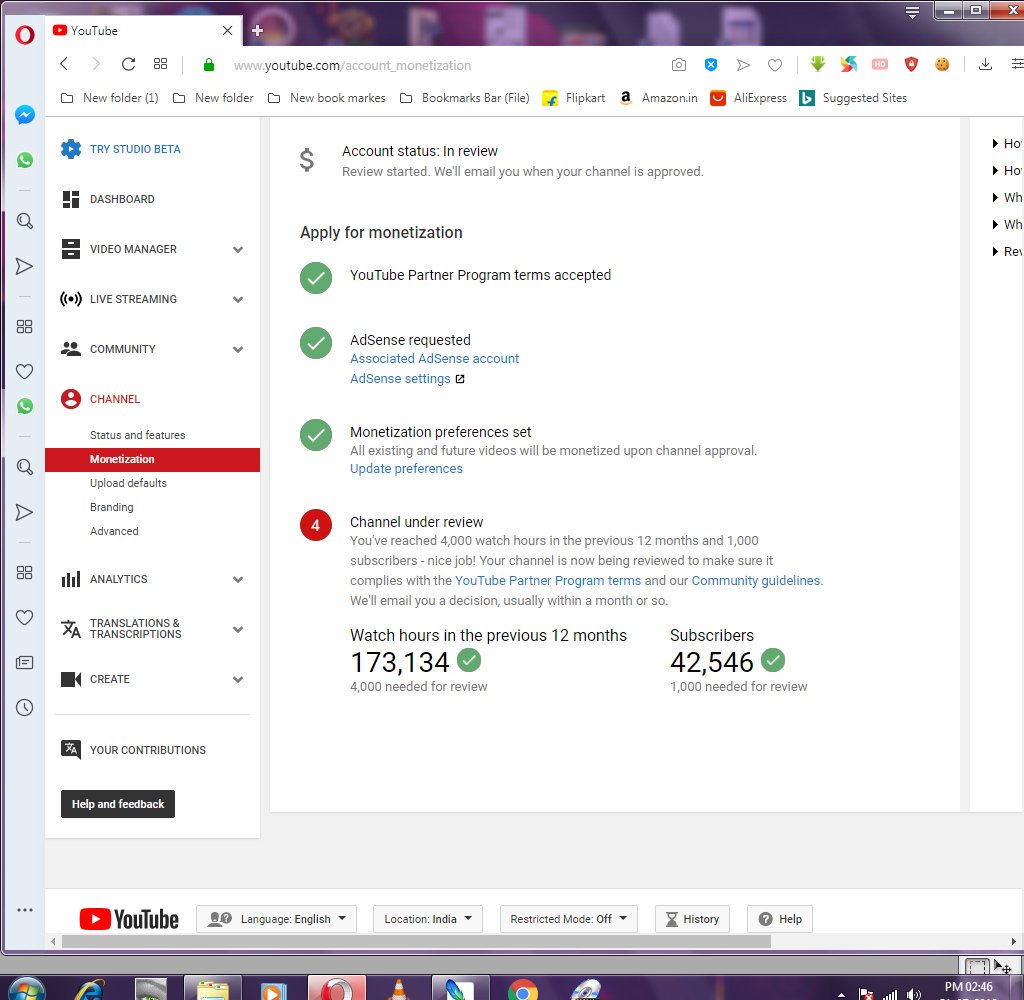The width and height of the screenshot is (1024, 1000).
Task: Open the news icon in Opera sidebar
Action: pyautogui.click(x=25, y=663)
